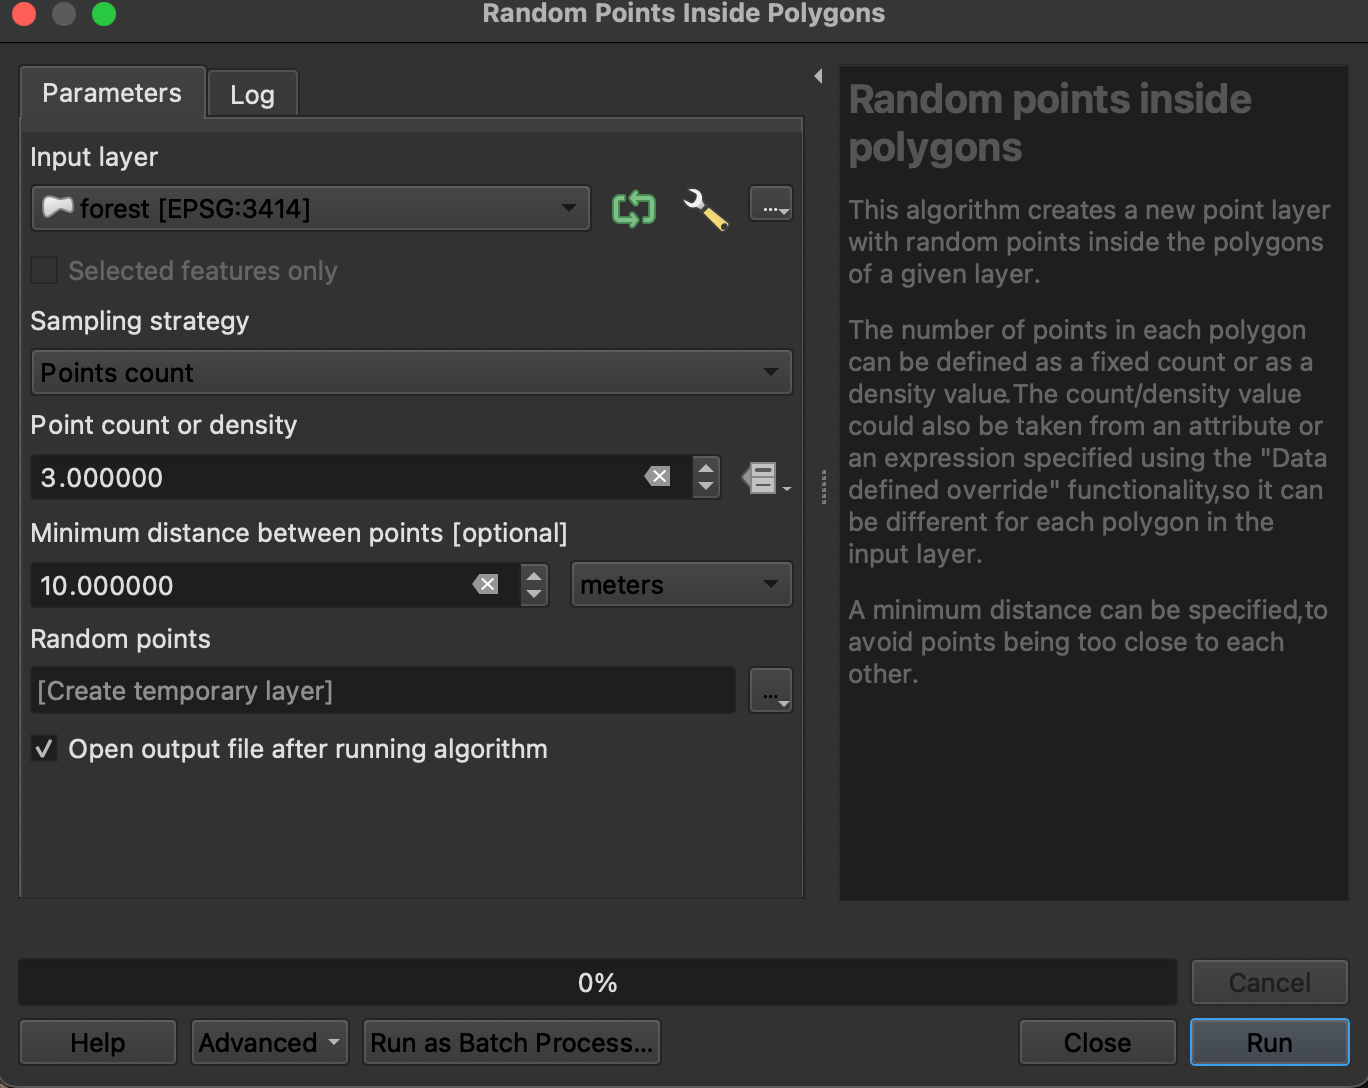
Task: Click Run as Batch Process button
Action: click(511, 1043)
